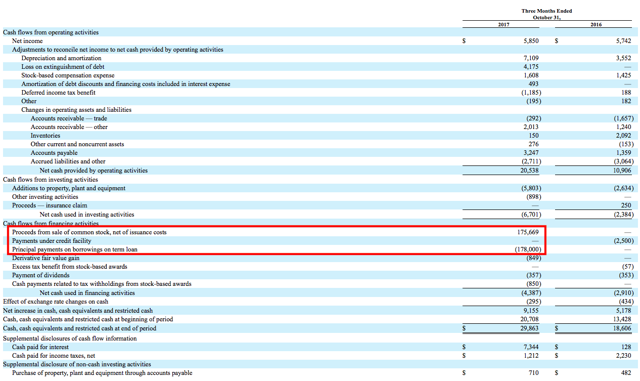Select 'Net cash used in investing activities' label
This screenshot has width=640, height=381.
[x=87, y=214]
